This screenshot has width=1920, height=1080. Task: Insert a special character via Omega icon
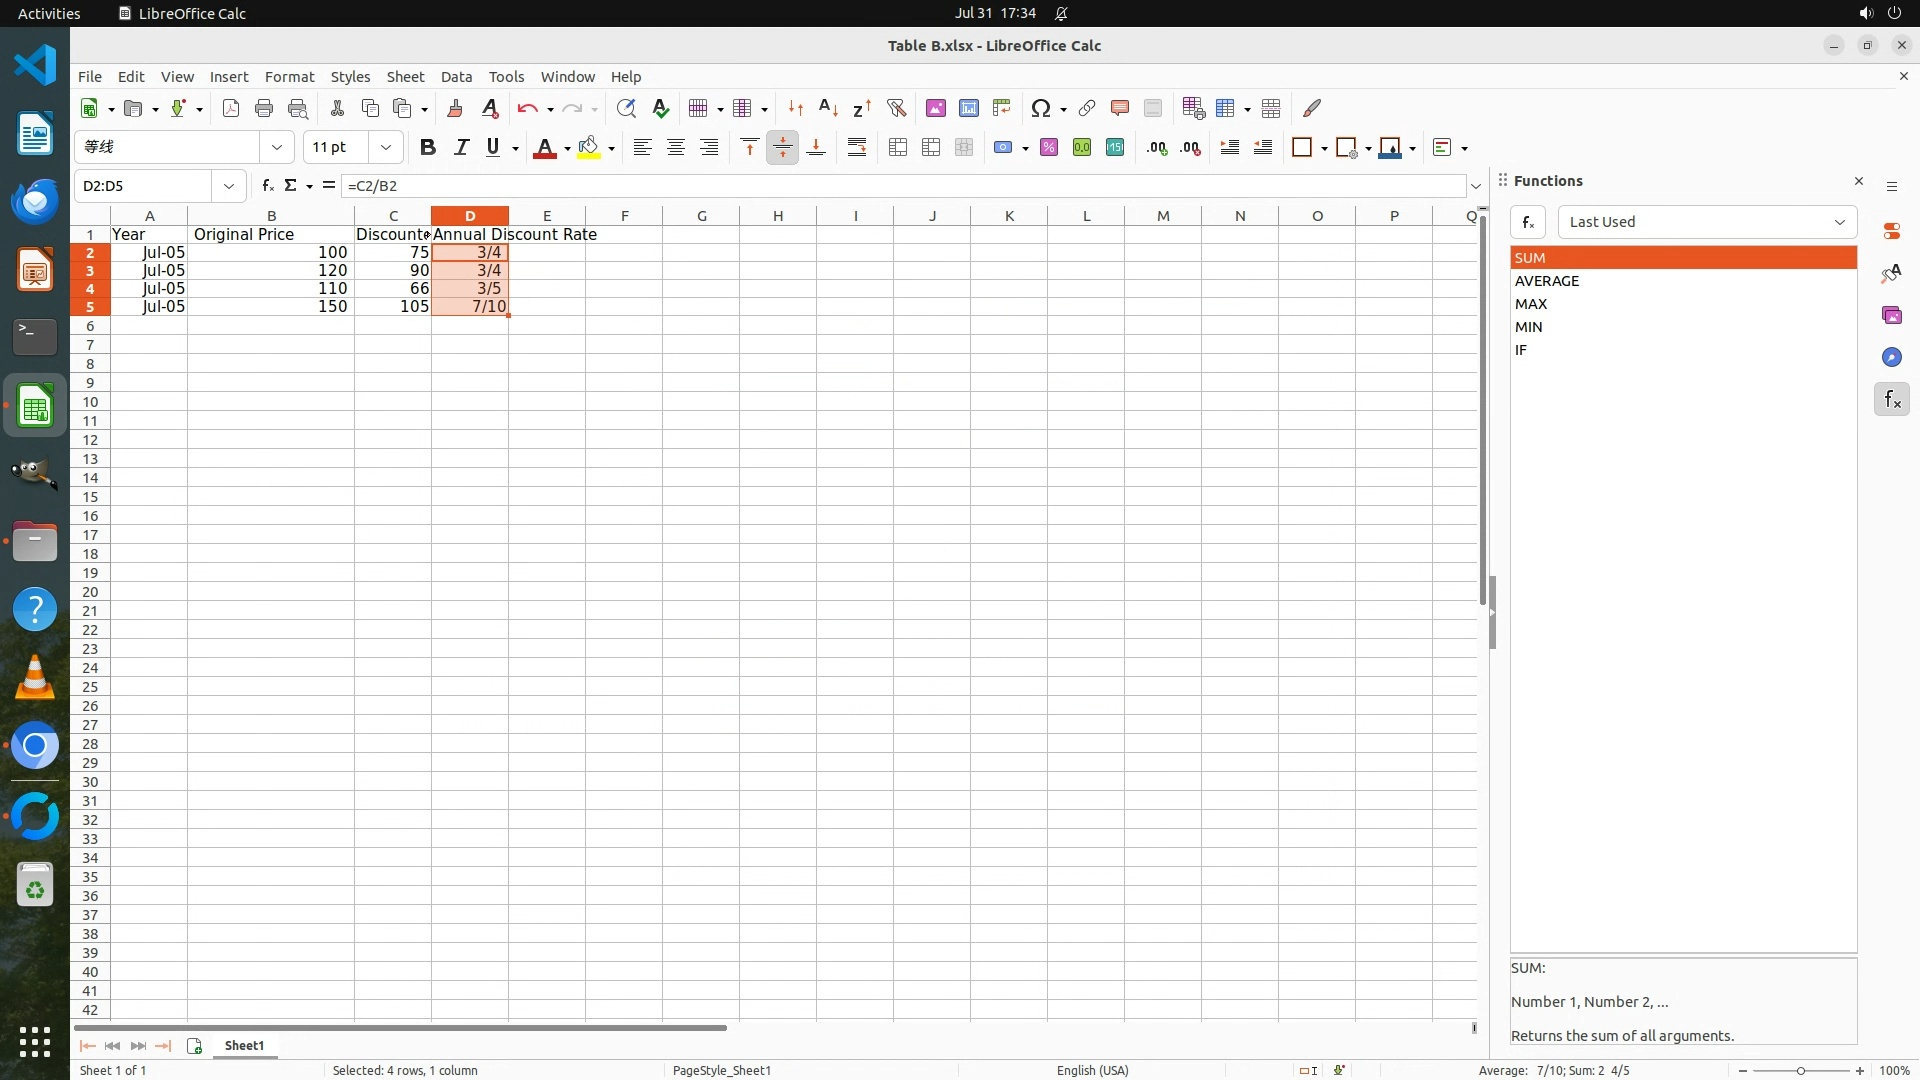click(1040, 108)
